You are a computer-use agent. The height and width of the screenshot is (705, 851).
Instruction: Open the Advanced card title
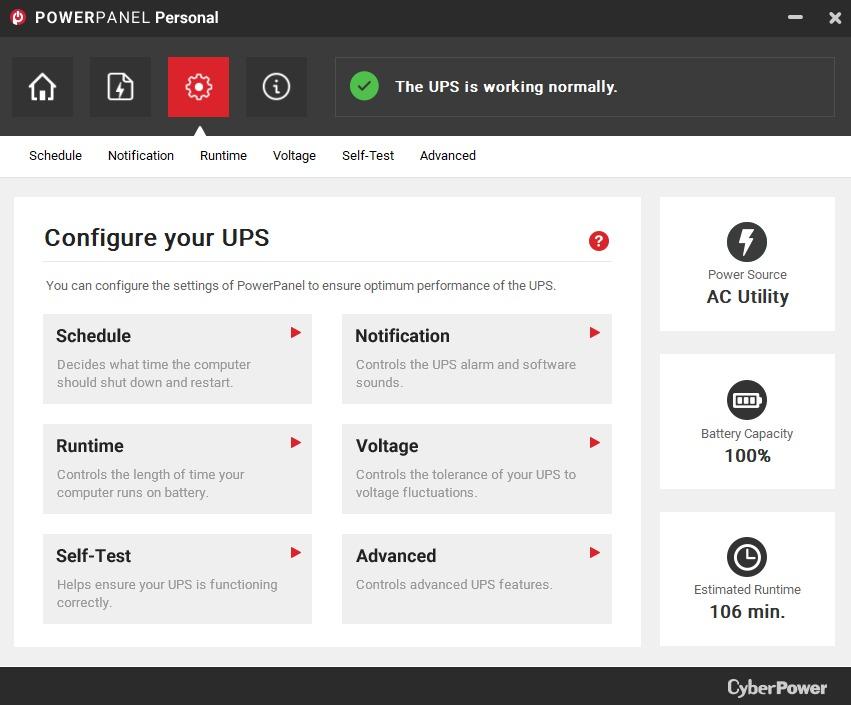point(396,556)
